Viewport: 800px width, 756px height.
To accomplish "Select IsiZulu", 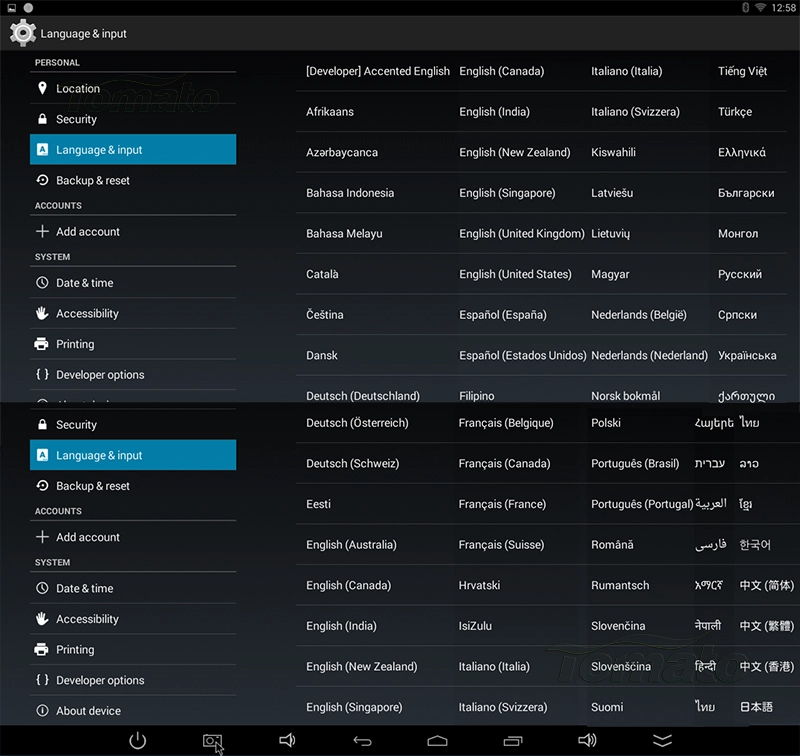I will coord(475,626).
